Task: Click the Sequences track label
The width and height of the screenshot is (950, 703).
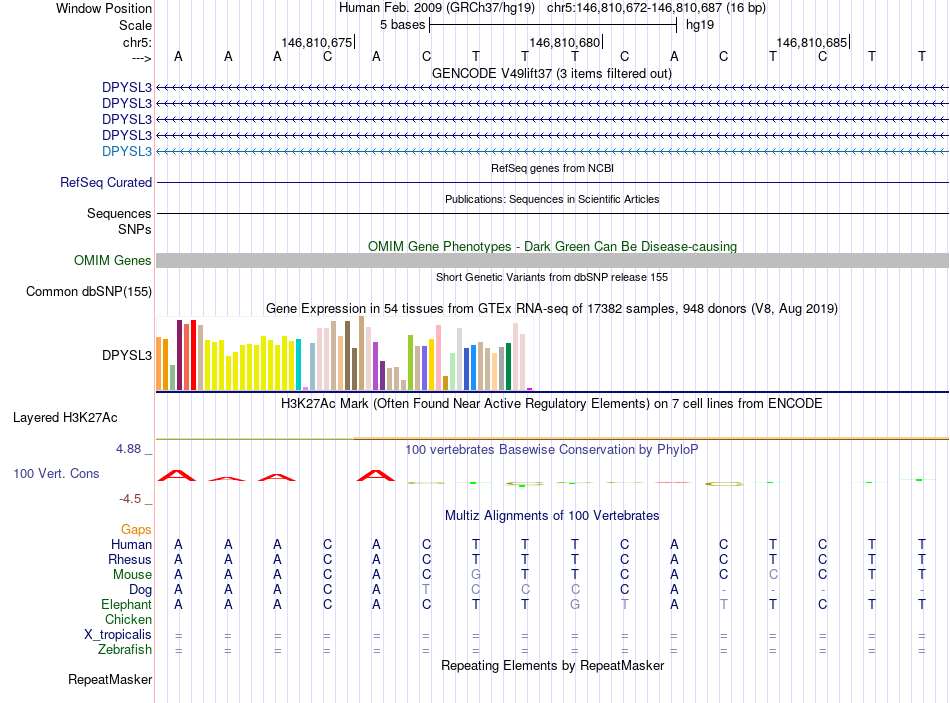Action: tap(119, 213)
